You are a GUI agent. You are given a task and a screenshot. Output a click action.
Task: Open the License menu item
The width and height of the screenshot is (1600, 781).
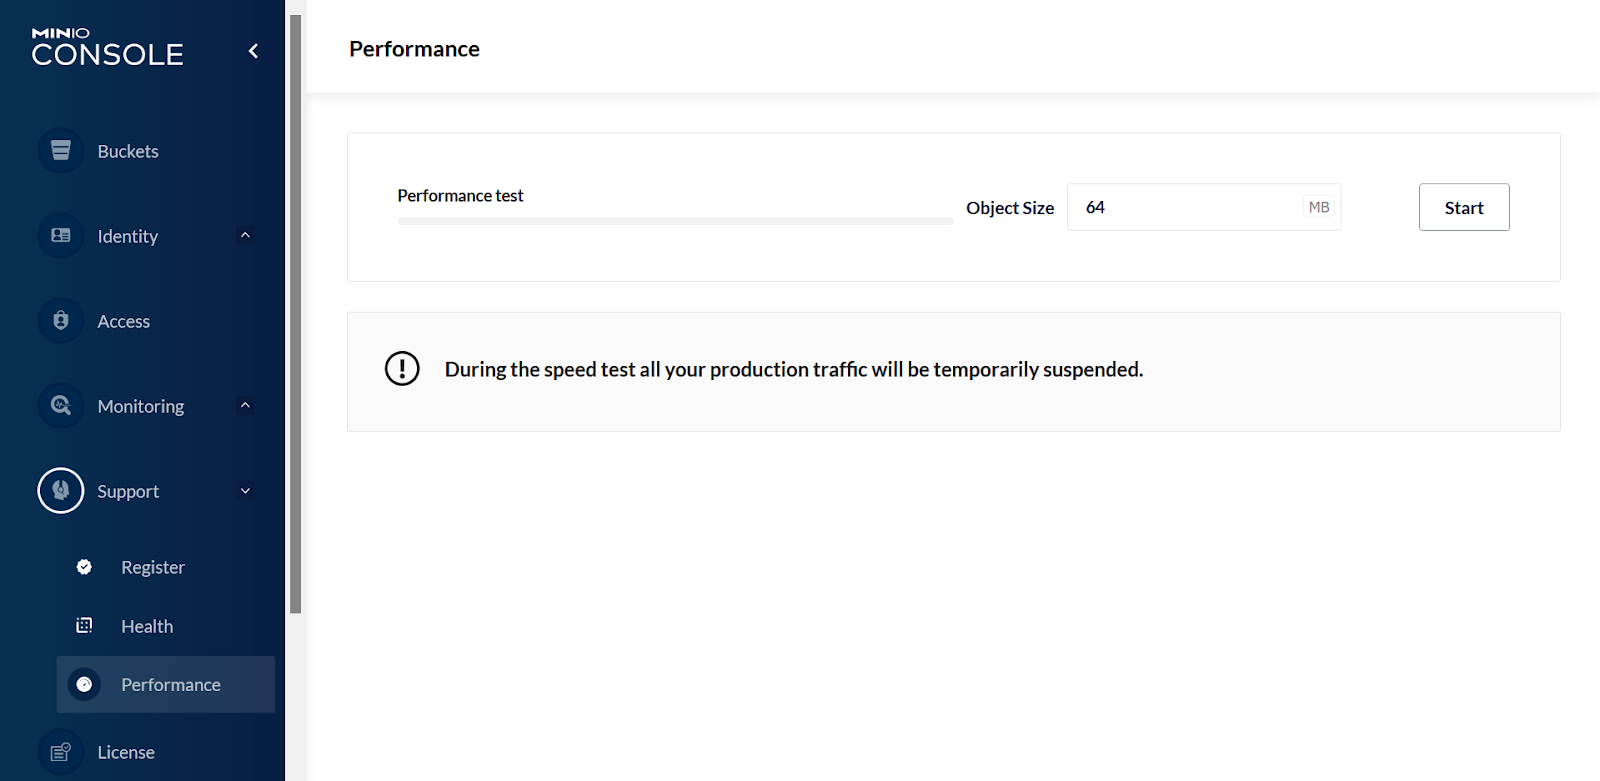[x=126, y=753]
